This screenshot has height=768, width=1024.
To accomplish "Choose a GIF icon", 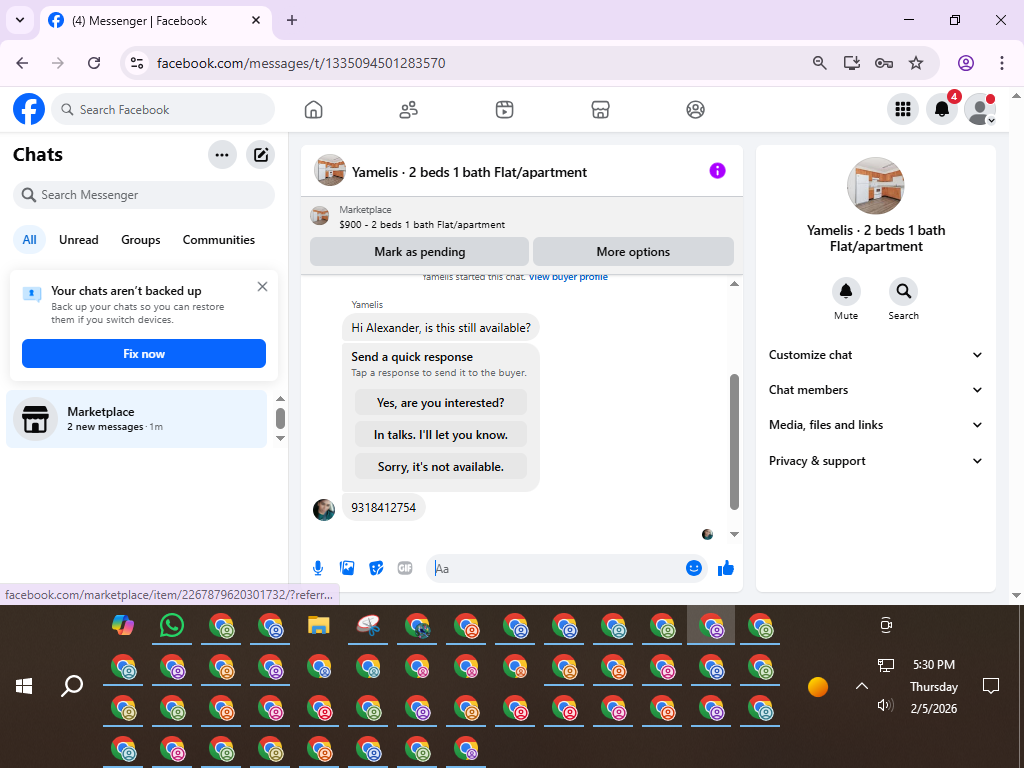I will 405,568.
